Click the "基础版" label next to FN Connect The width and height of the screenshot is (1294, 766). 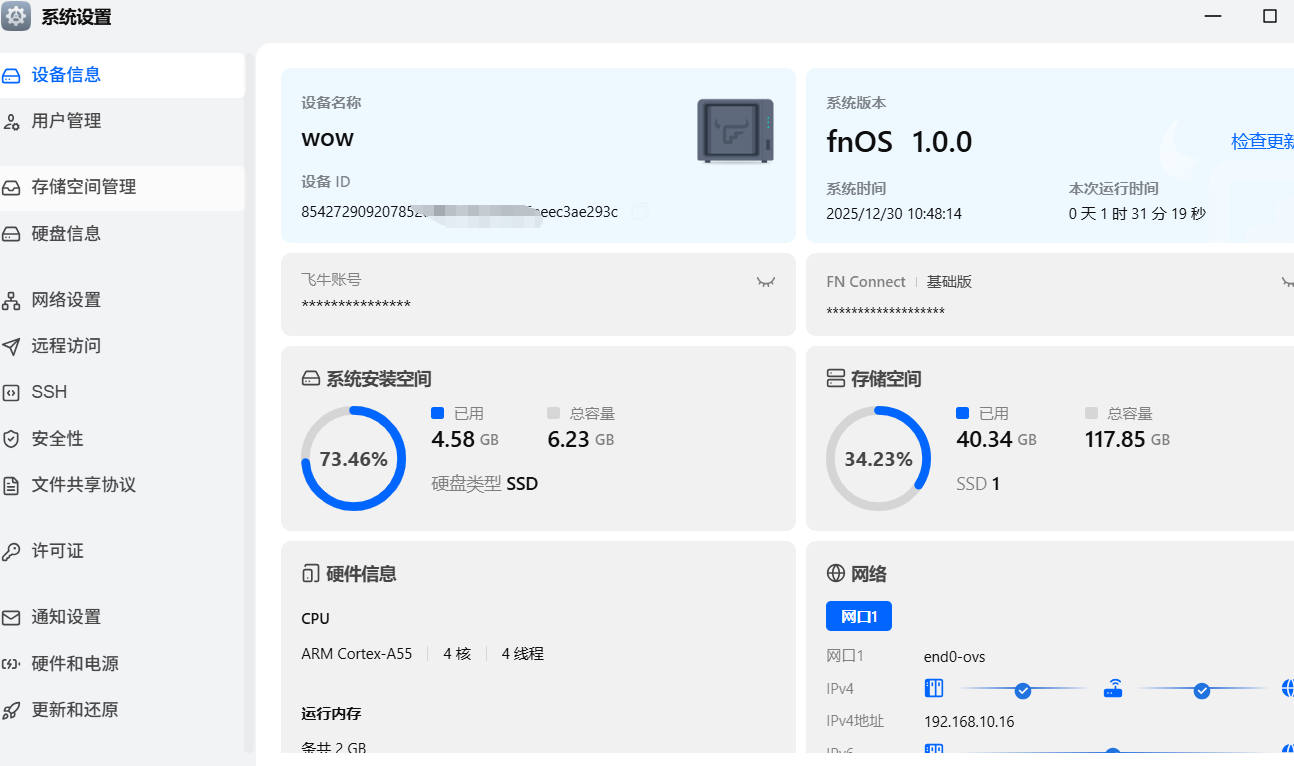pos(949,282)
